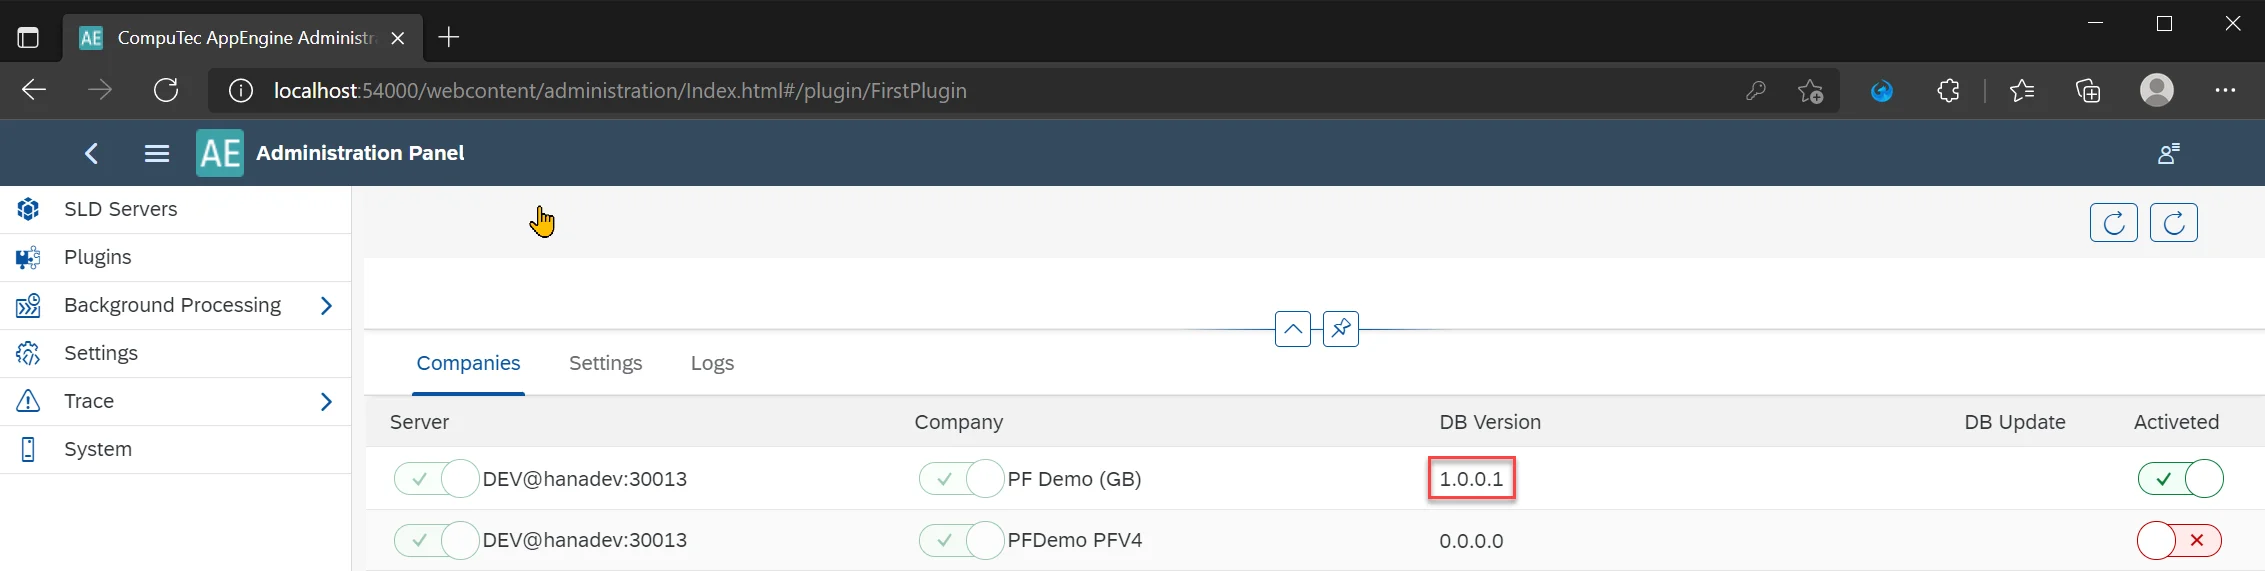Pin the header using the pin icon

pyautogui.click(x=1340, y=328)
